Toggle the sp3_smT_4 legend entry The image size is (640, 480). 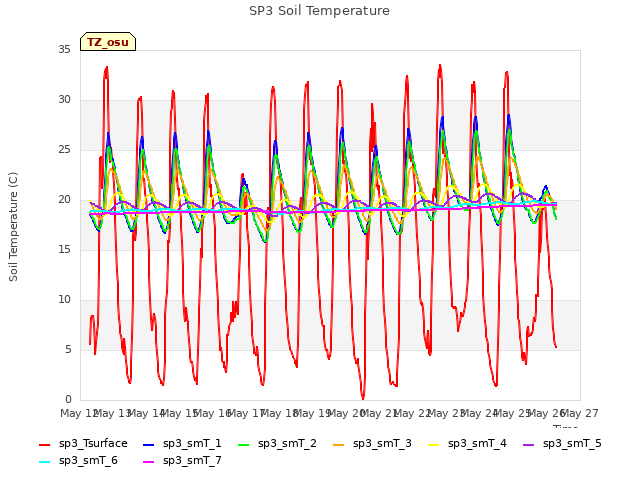[x=467, y=444]
